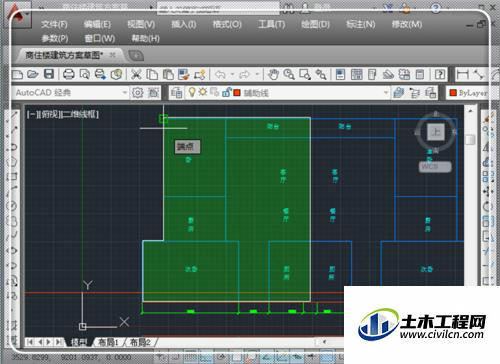This screenshot has width=500, height=364.
Task: Select the Circle tool in the draw toolbar
Action: pyautogui.click(x=12, y=205)
